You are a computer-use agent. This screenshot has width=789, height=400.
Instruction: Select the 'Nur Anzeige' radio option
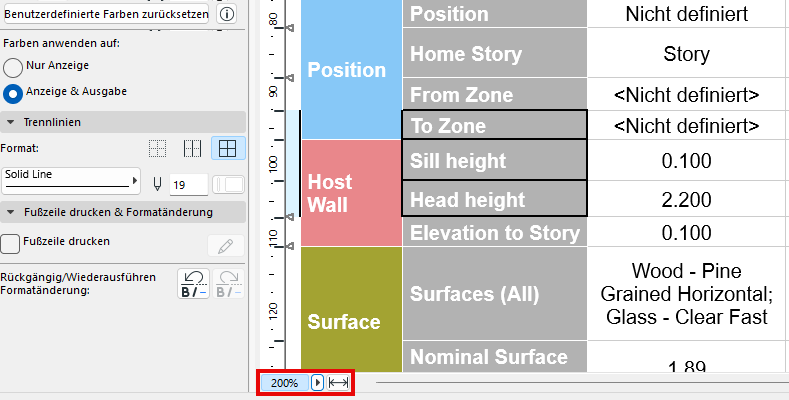pyautogui.click(x=13, y=67)
